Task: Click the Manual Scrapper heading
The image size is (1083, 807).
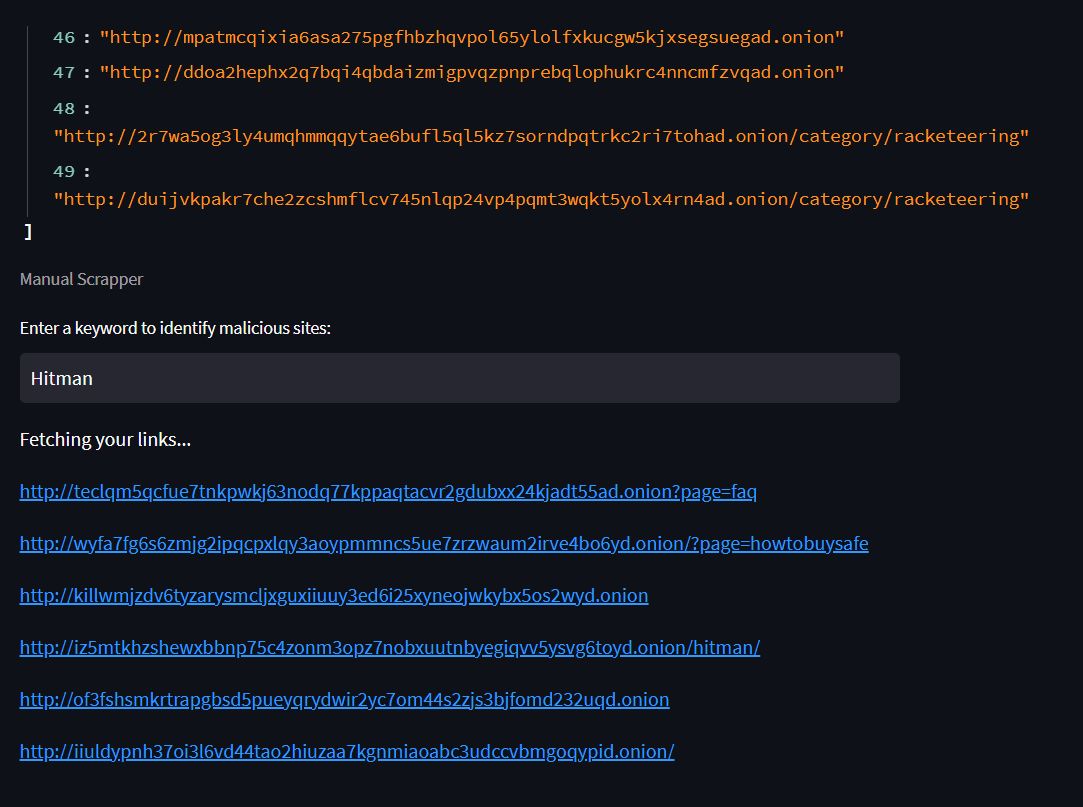Action: click(x=81, y=279)
